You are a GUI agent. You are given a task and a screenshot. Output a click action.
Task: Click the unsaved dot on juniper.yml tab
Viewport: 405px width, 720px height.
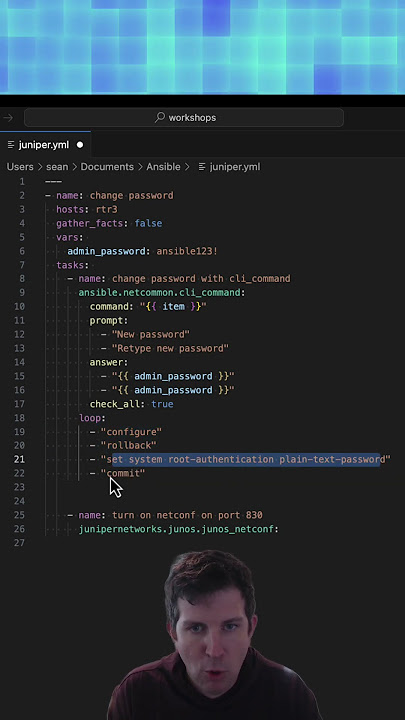80,145
